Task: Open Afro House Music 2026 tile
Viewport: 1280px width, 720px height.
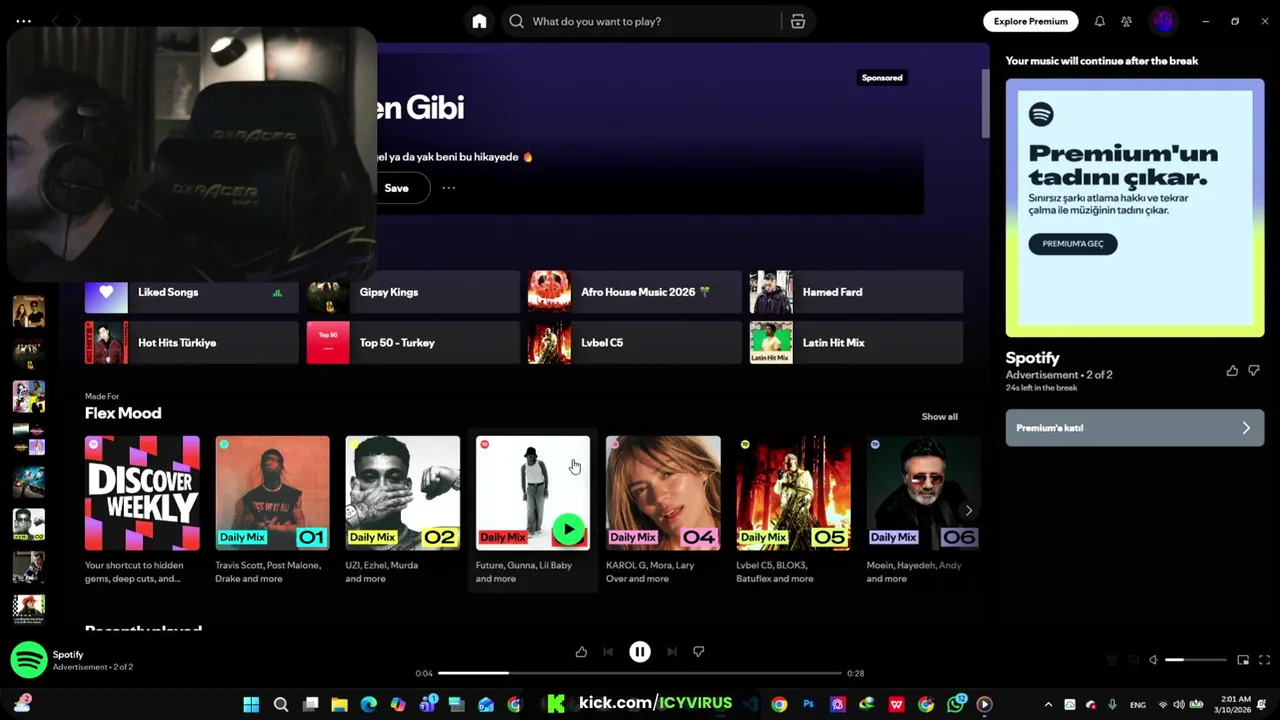Action: (635, 292)
